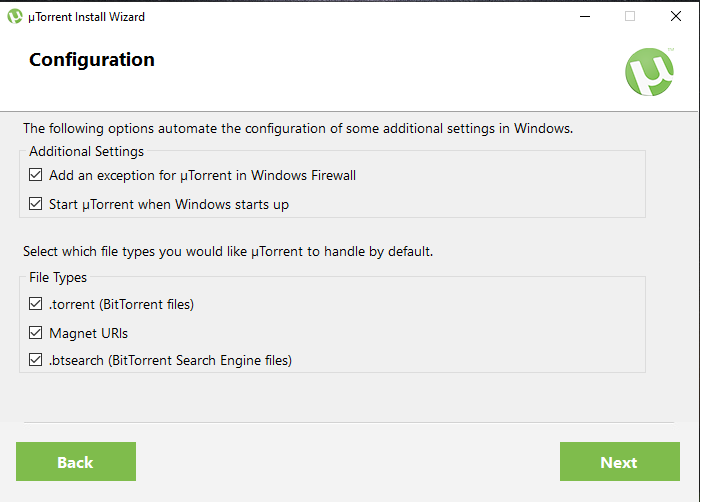Image resolution: width=701 pixels, height=503 pixels.
Task: Click the 'Select which file types' instruction text
Action: pos(228,251)
